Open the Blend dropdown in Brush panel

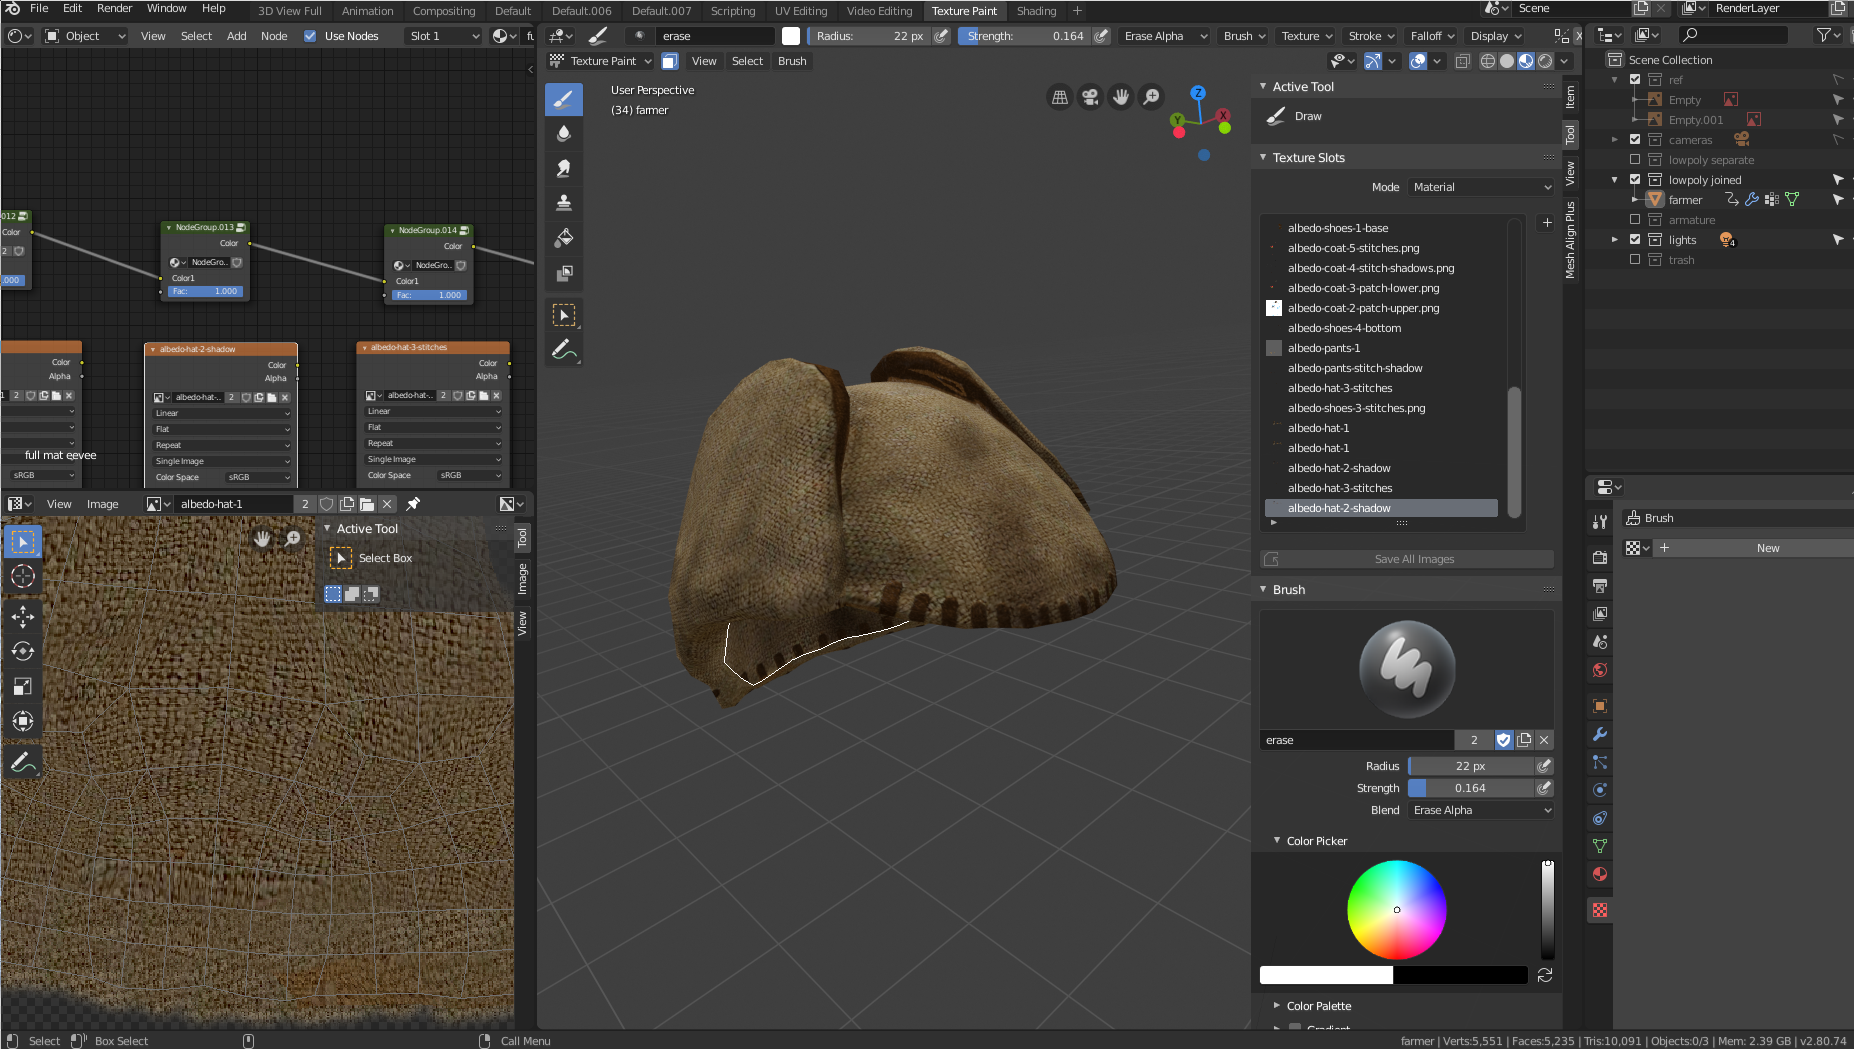click(x=1481, y=810)
